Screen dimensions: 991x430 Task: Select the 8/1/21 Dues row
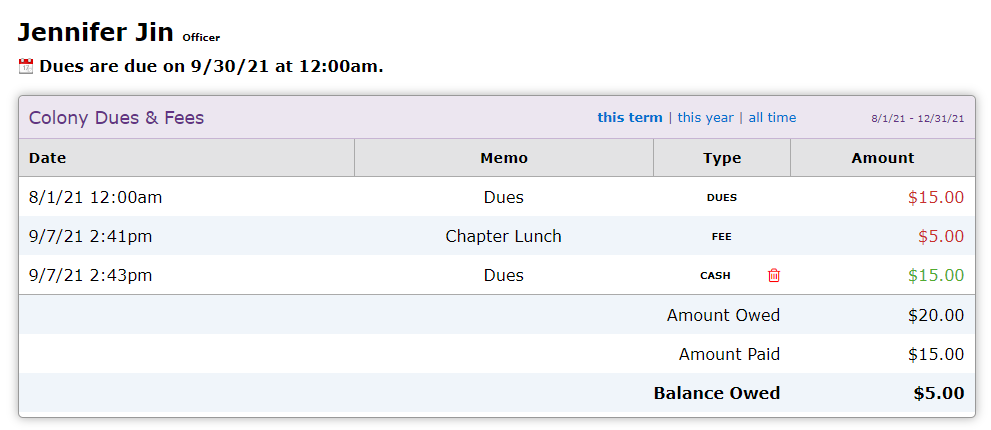(x=497, y=197)
